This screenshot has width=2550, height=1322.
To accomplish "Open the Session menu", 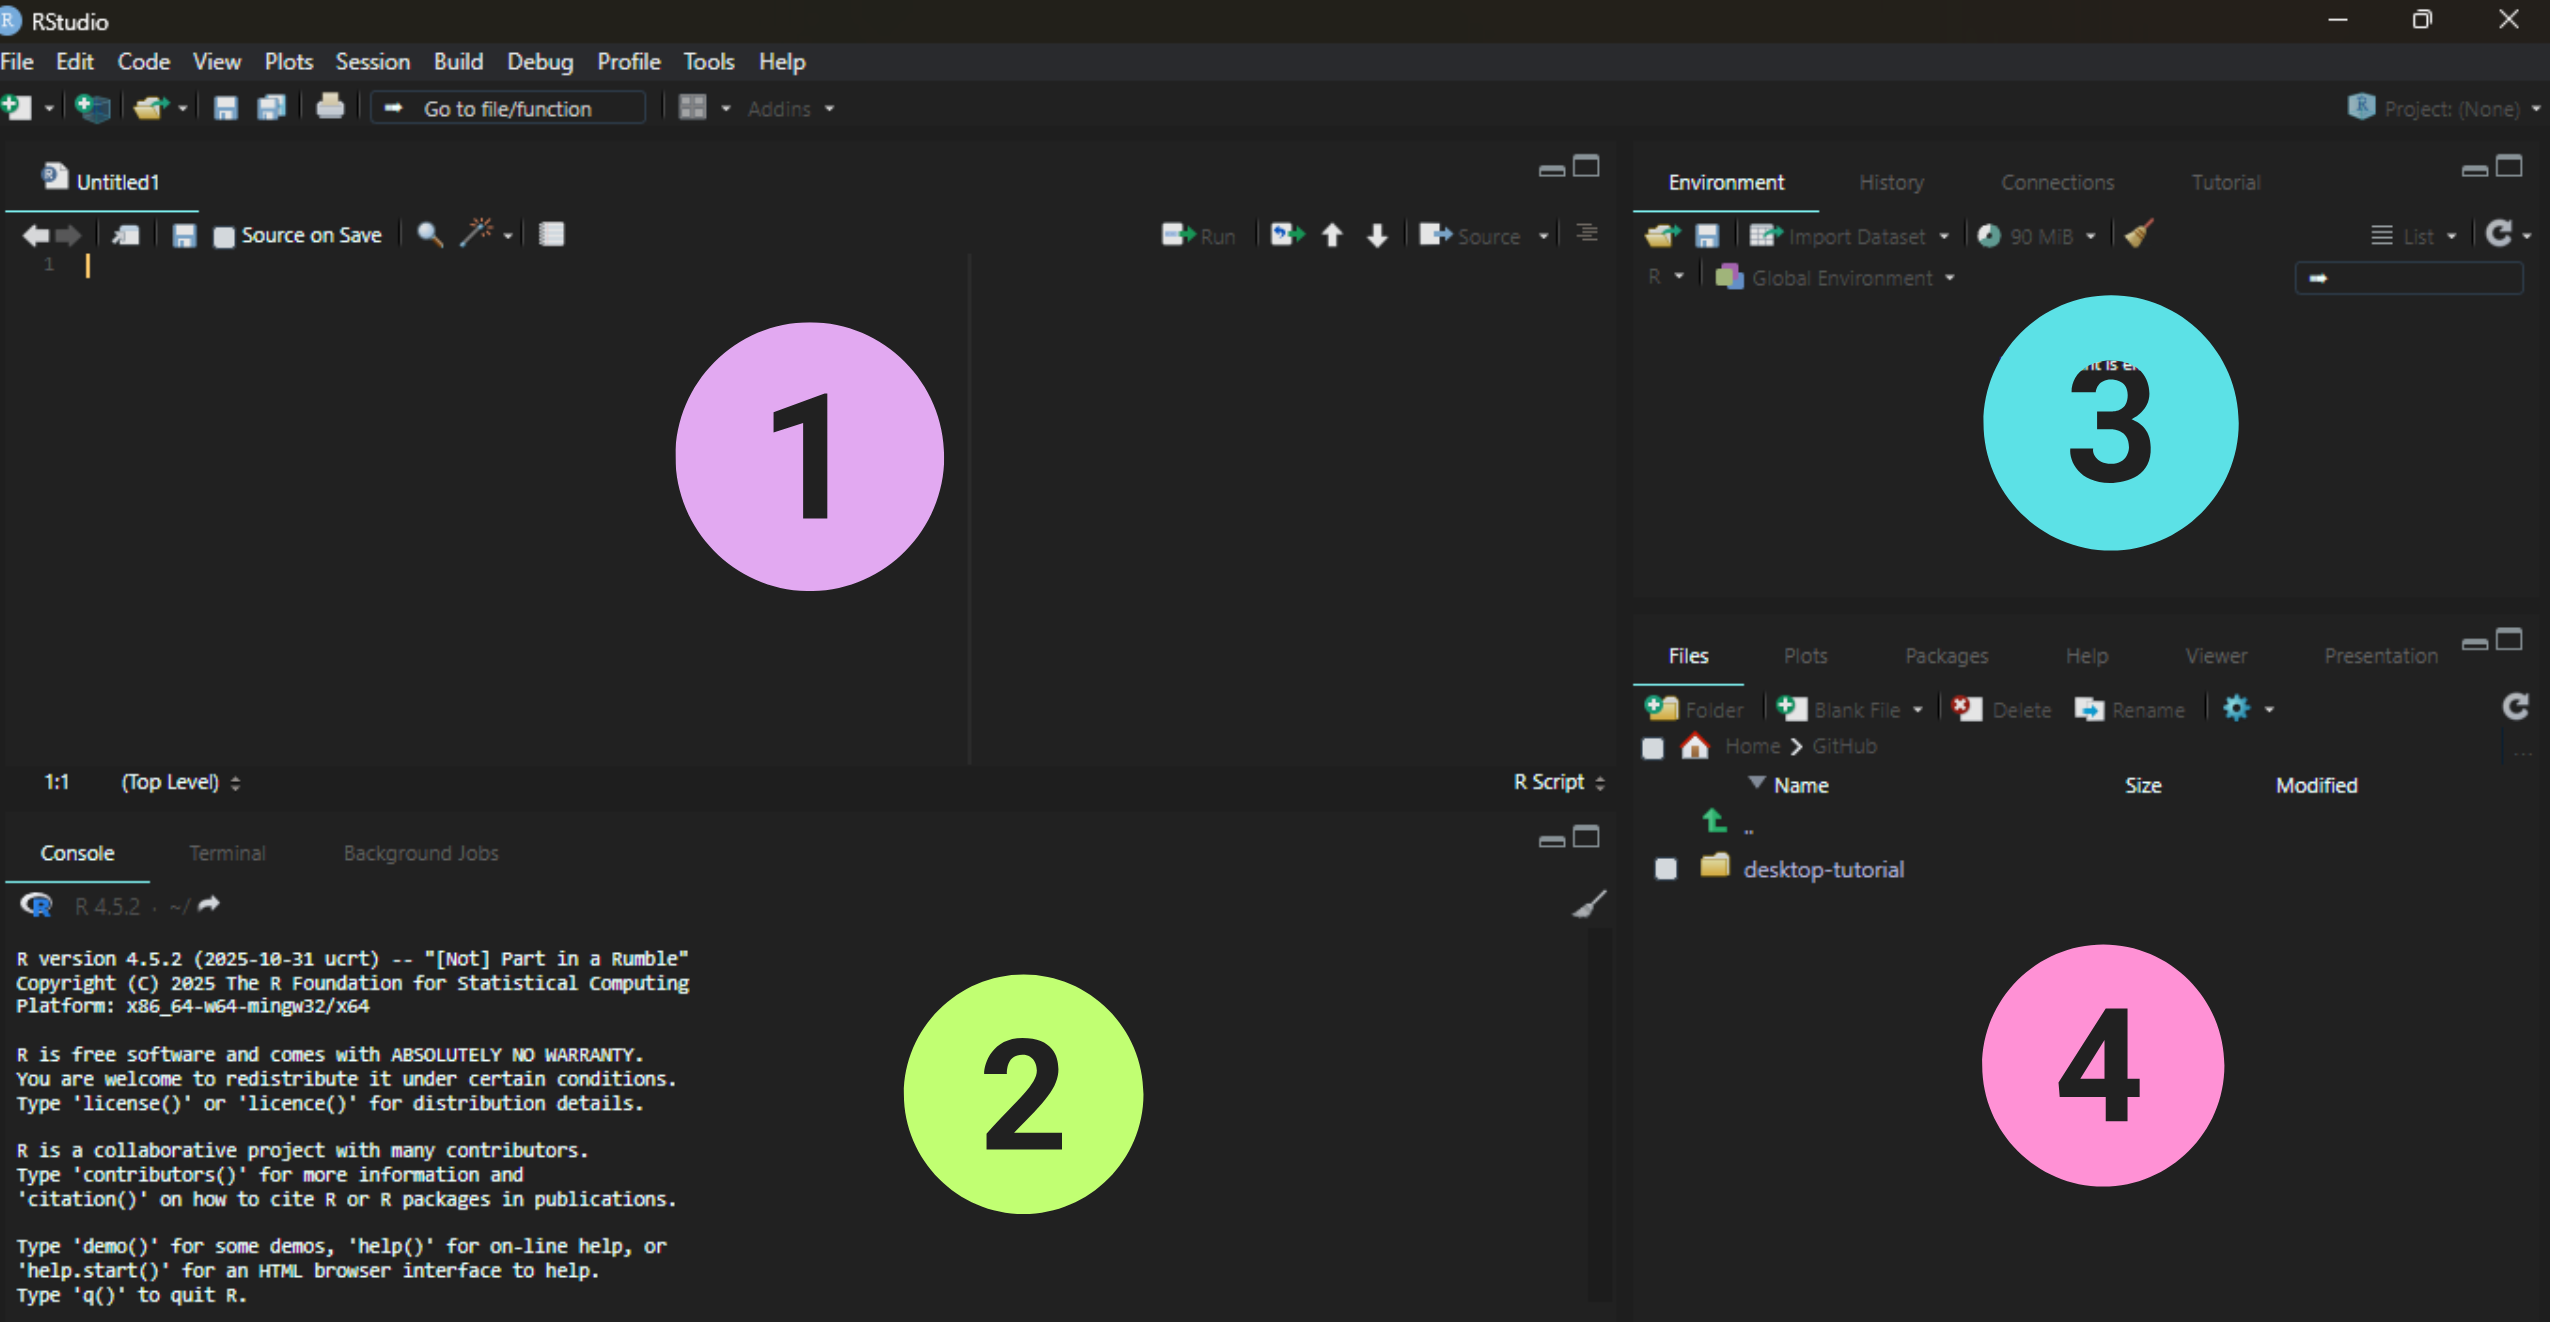I will tap(372, 62).
